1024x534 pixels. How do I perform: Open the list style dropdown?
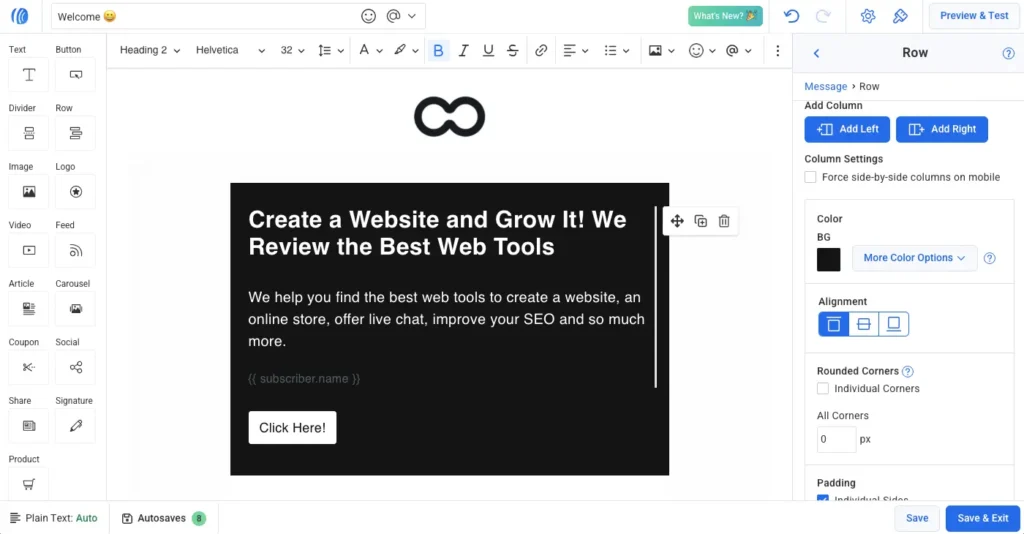tap(616, 50)
